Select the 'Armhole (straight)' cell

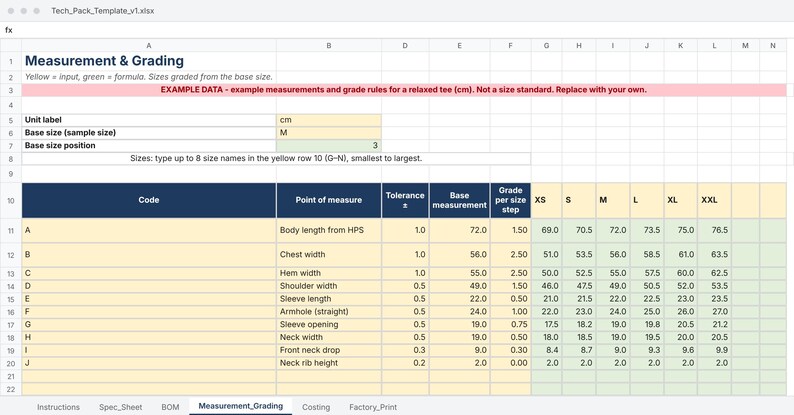pyautogui.click(x=329, y=312)
